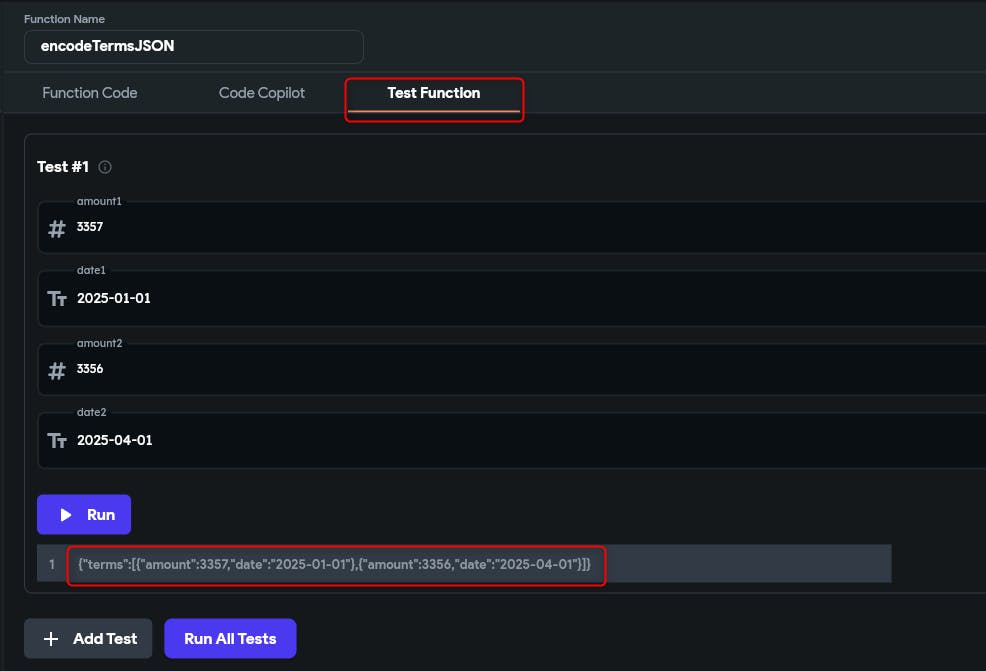986x671 pixels.
Task: Click the text type icon for date1
Action: pyautogui.click(x=57, y=299)
